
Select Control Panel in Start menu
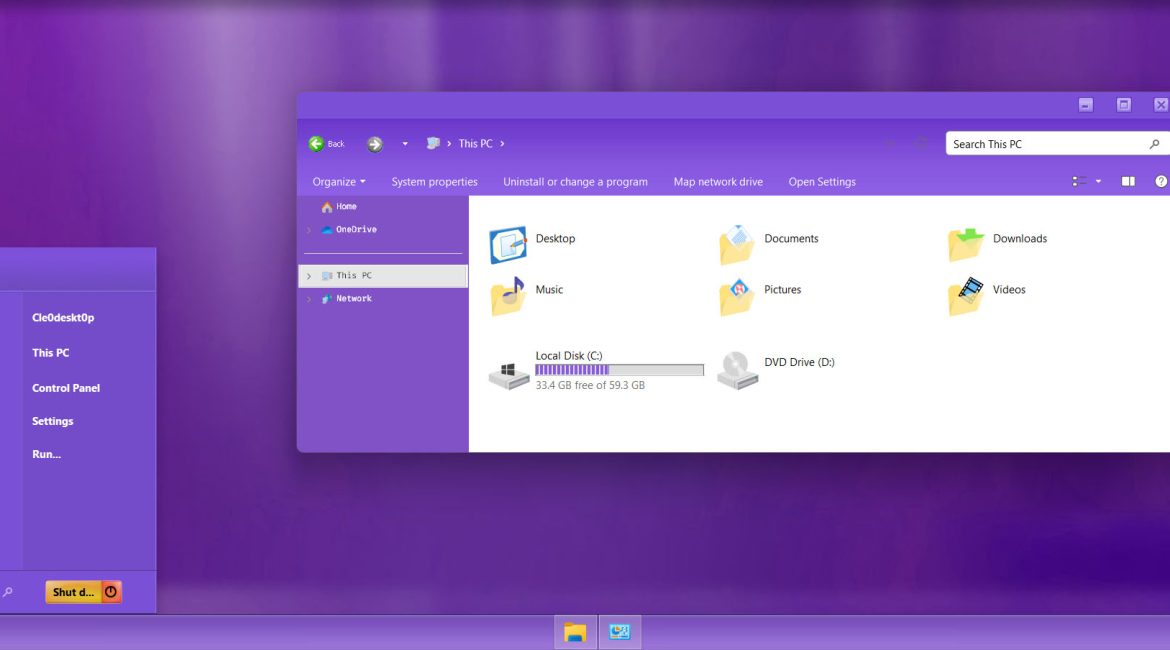pyautogui.click(x=66, y=388)
